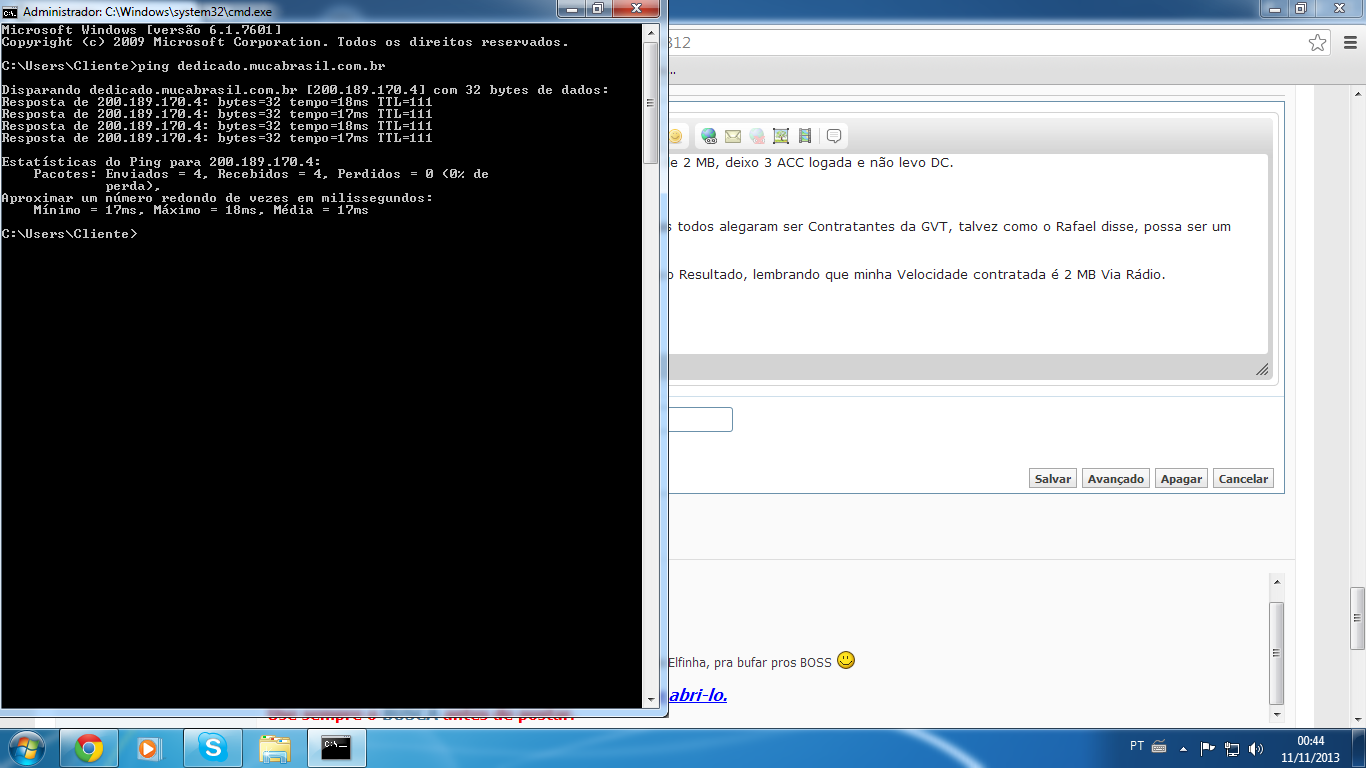Open the Chrome menu button
The height and width of the screenshot is (768, 1366).
pyautogui.click(x=1347, y=43)
